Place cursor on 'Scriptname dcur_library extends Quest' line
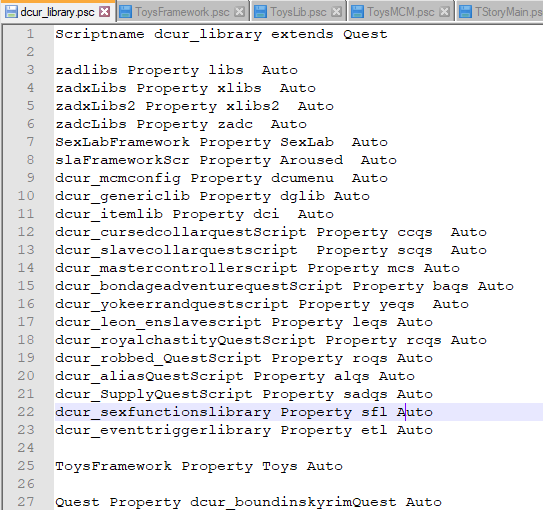The height and width of the screenshot is (510, 543). pyautogui.click(x=222, y=34)
